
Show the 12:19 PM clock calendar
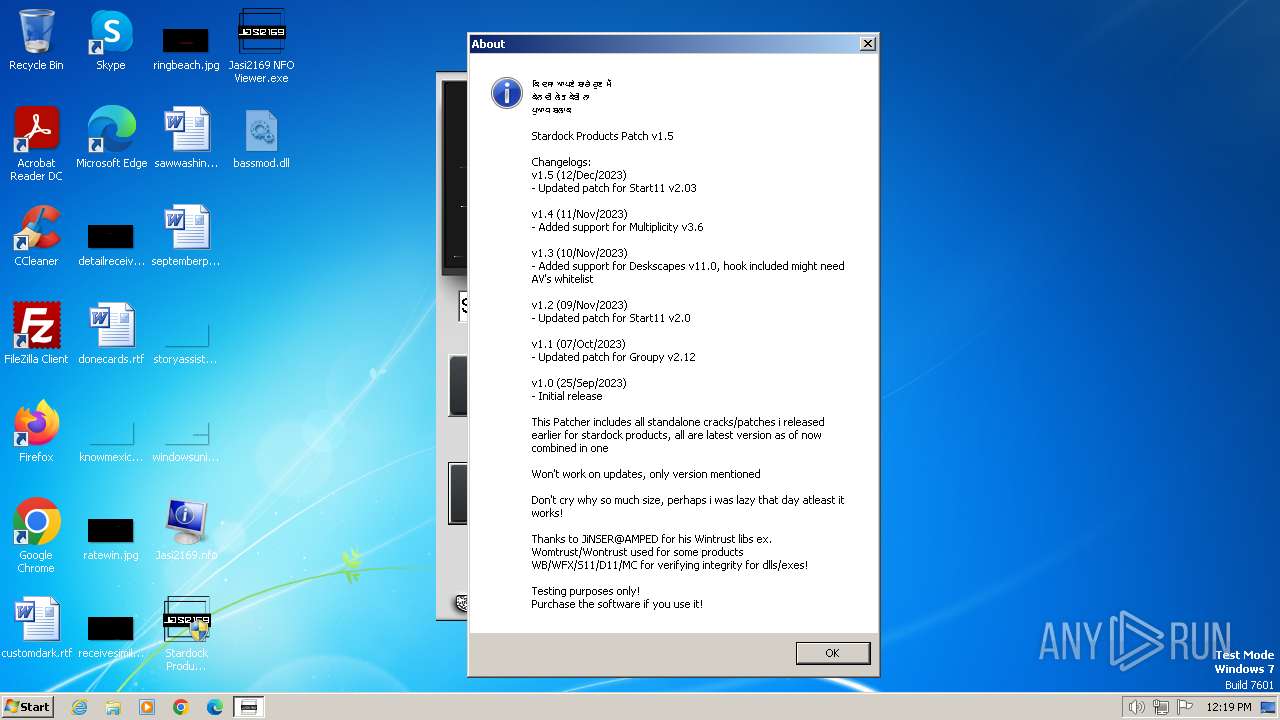pos(1229,707)
